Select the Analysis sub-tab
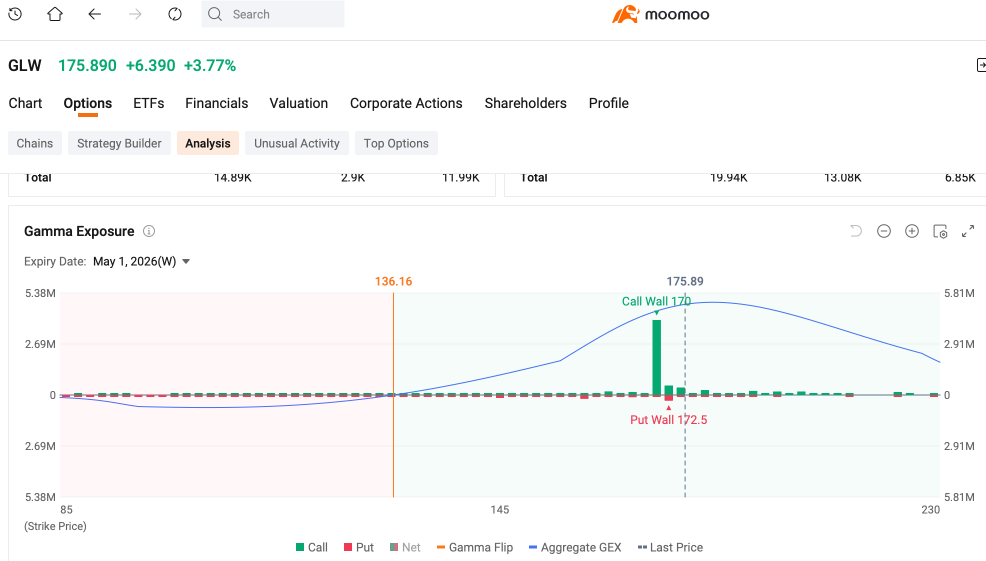 click(x=208, y=143)
